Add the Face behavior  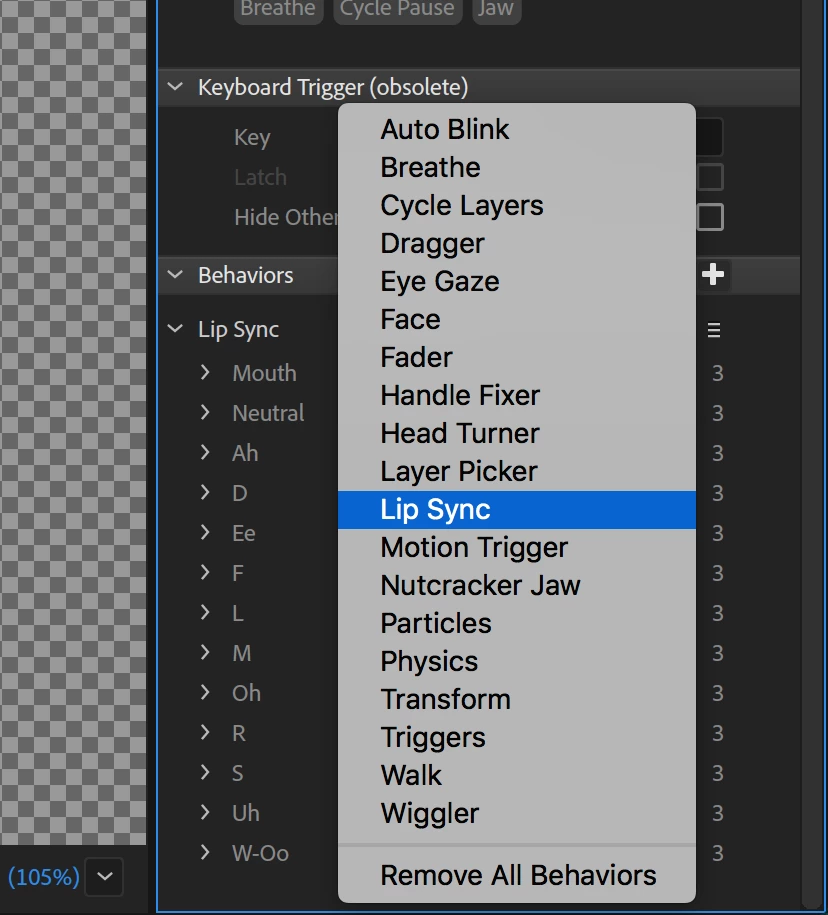(x=516, y=319)
